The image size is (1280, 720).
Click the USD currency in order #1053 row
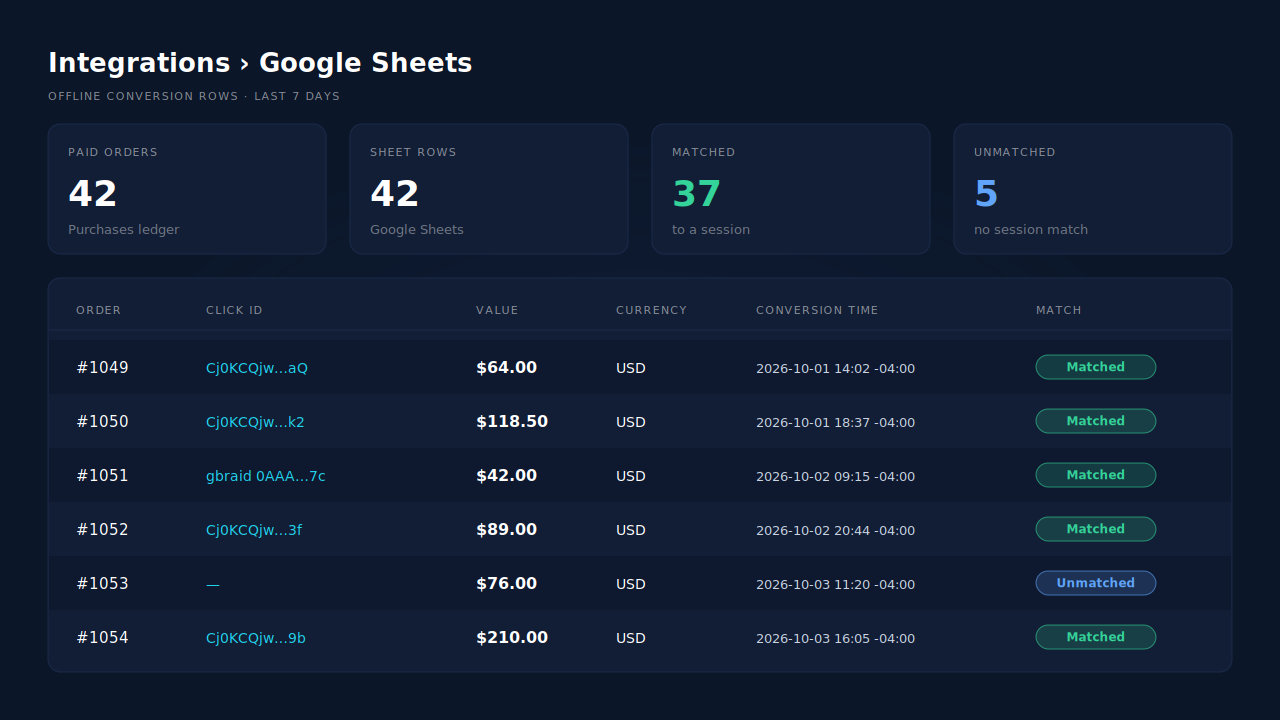click(x=631, y=584)
